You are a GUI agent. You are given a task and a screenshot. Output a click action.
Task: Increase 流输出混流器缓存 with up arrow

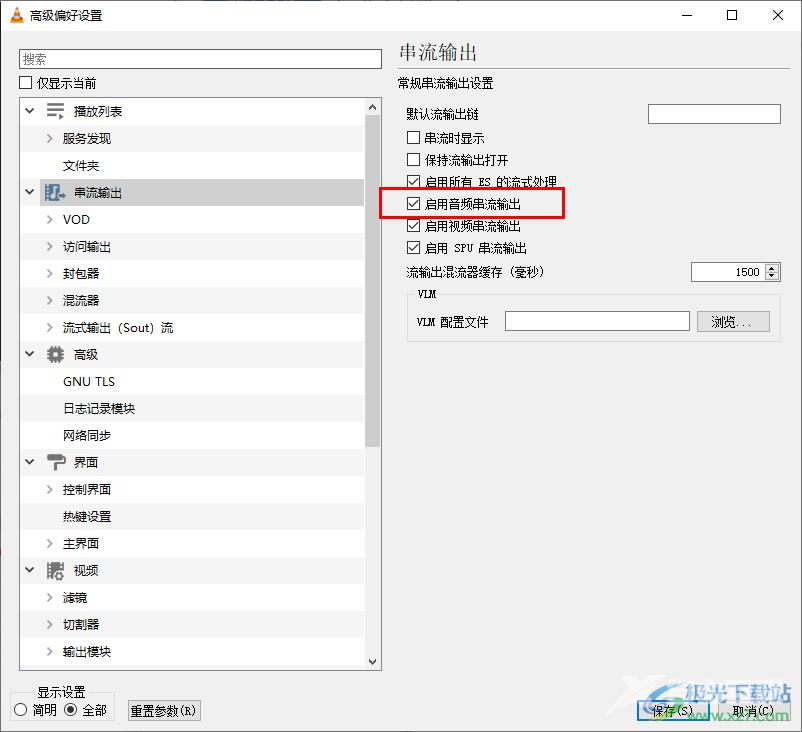tap(772, 268)
